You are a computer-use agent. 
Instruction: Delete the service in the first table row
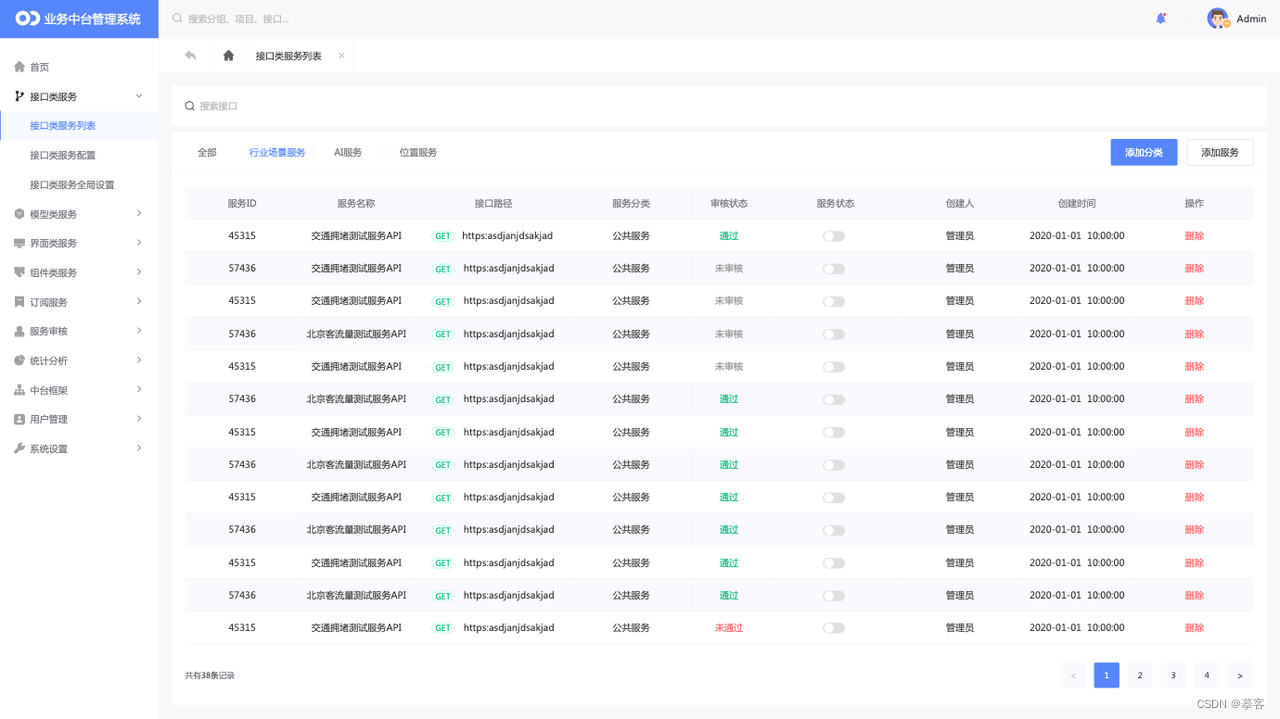pyautogui.click(x=1194, y=236)
